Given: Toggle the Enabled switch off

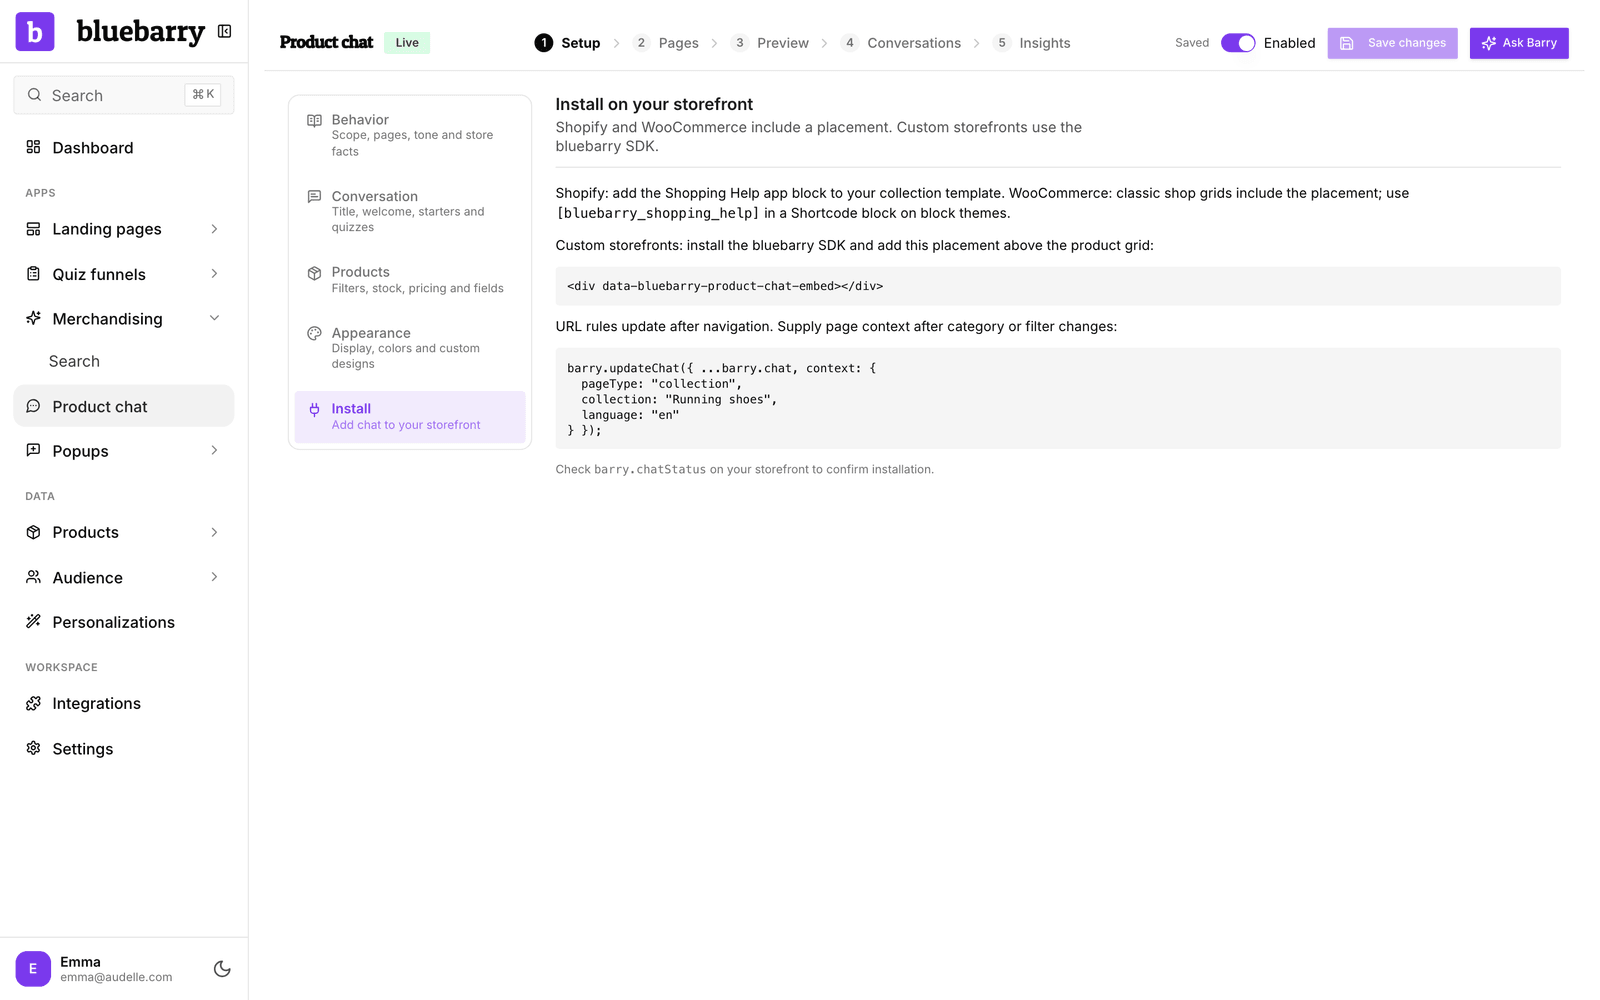Looking at the screenshot, I should click(1238, 43).
